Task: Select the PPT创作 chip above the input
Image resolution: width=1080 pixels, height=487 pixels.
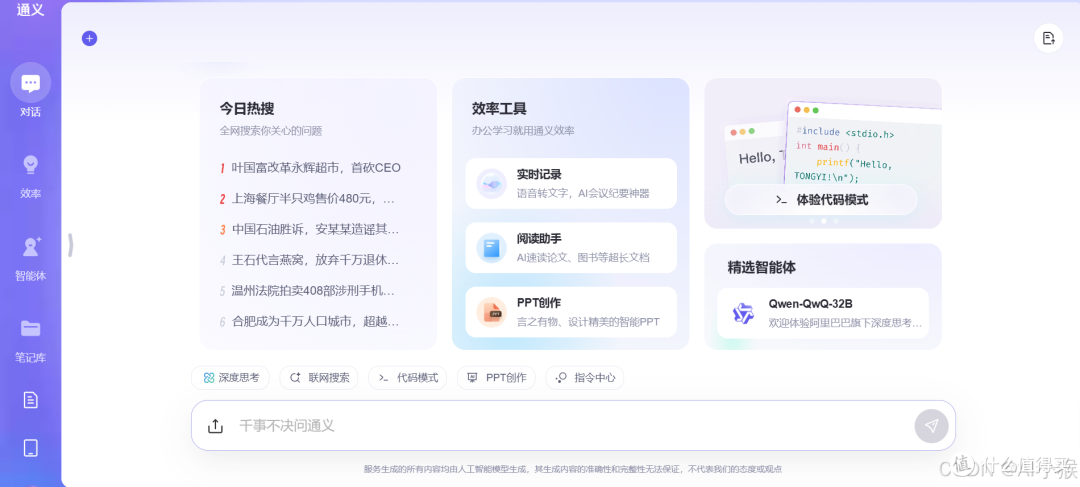Action: point(496,377)
